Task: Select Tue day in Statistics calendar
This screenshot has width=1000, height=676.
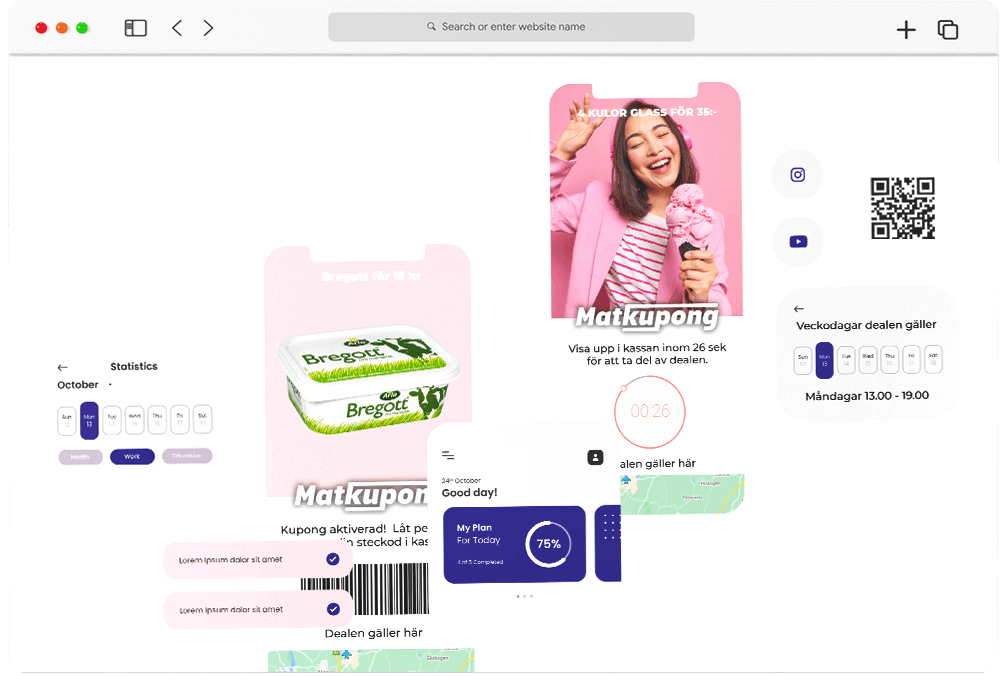Action: [112, 420]
